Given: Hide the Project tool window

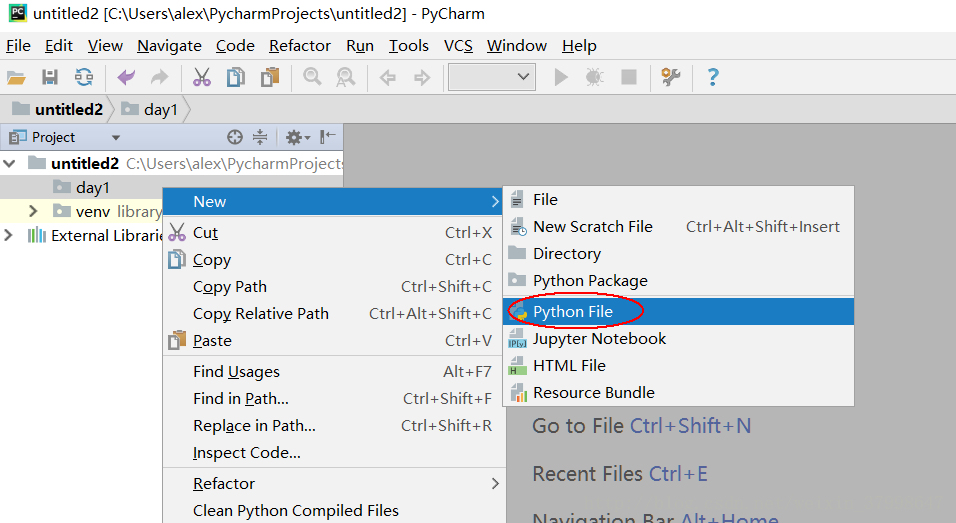Looking at the screenshot, I should click(328, 136).
